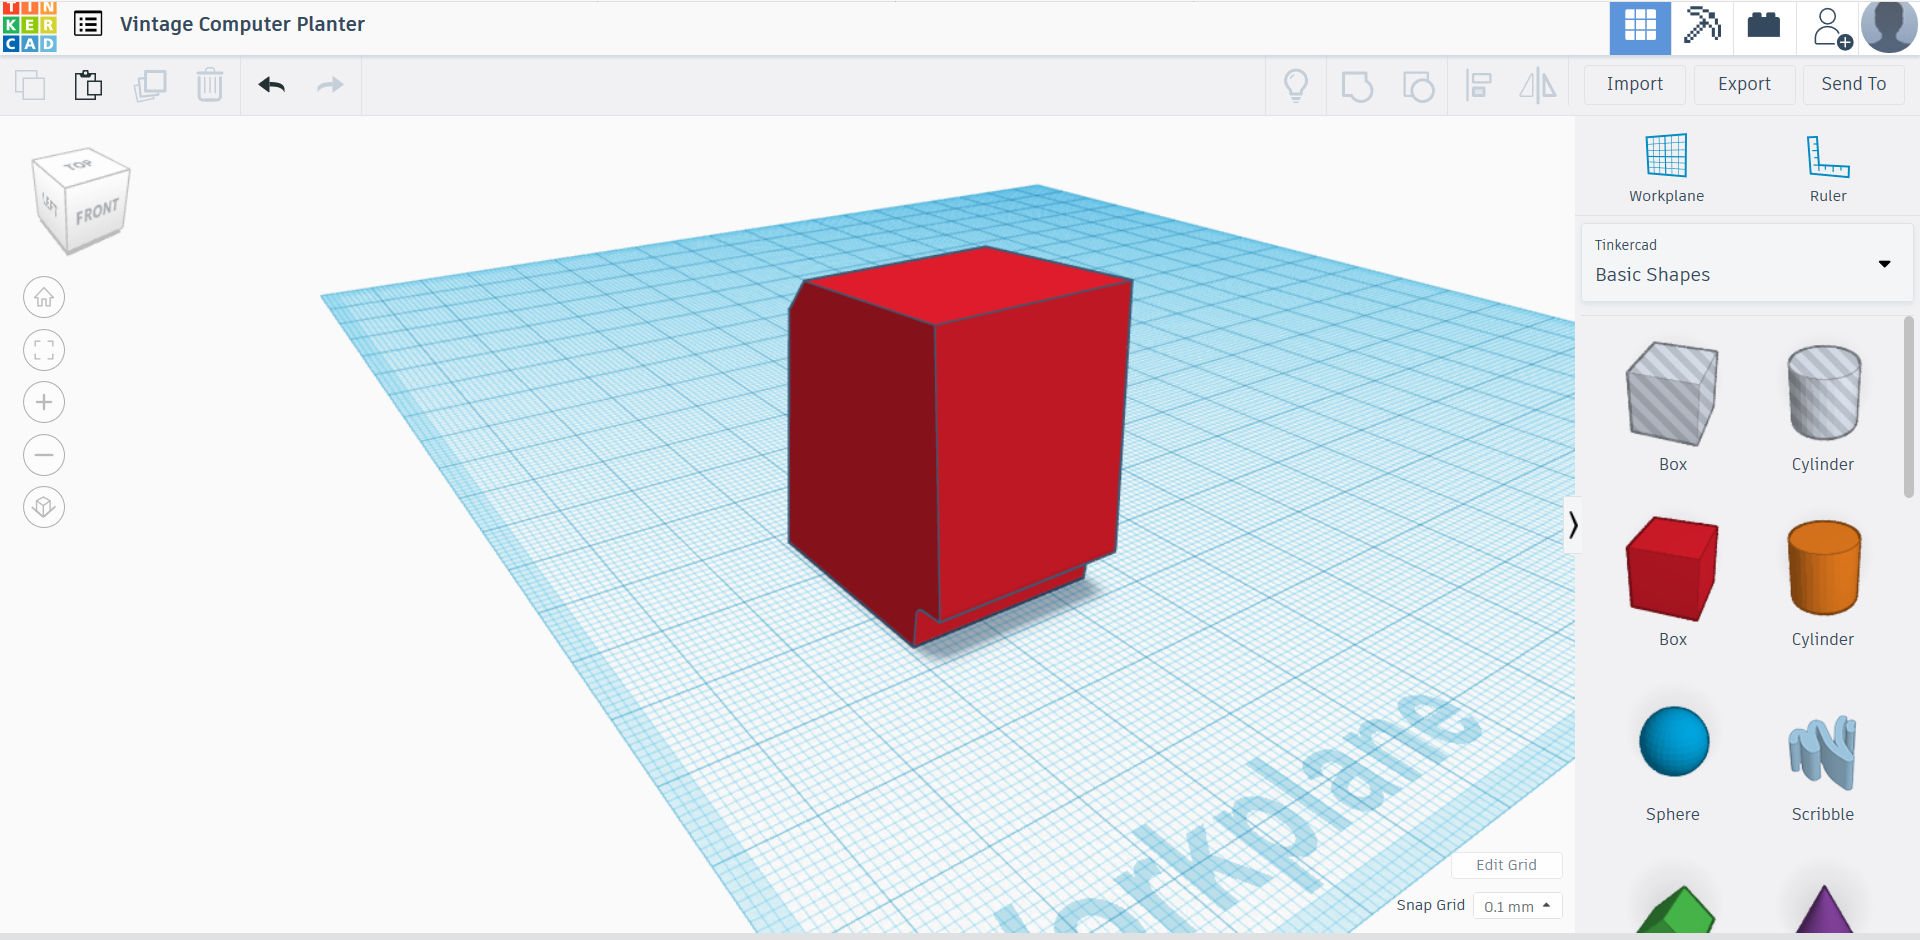Zoom in with the plus button
The height and width of the screenshot is (940, 1920).
[x=44, y=402]
